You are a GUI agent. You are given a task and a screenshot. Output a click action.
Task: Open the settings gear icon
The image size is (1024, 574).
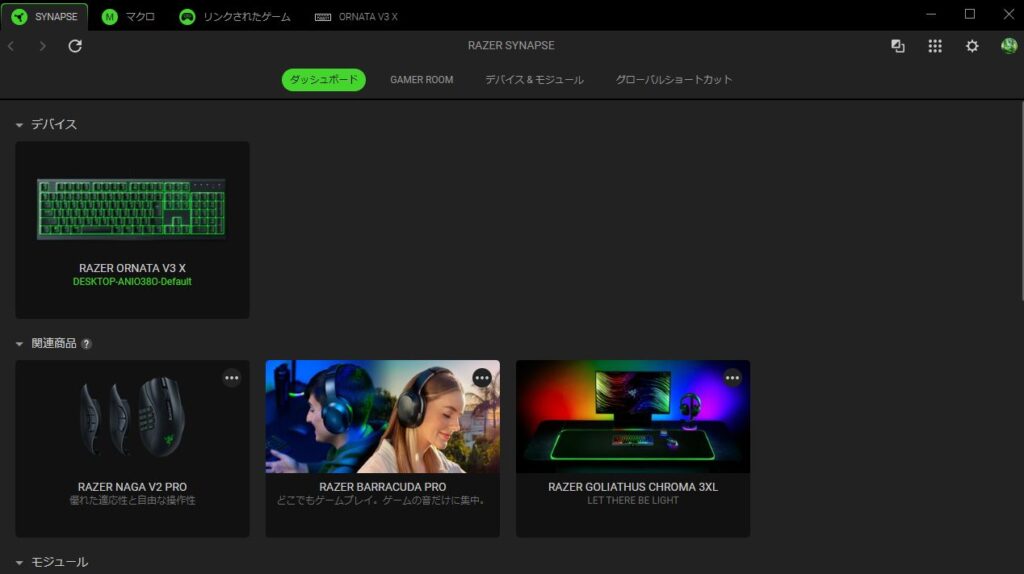click(971, 46)
